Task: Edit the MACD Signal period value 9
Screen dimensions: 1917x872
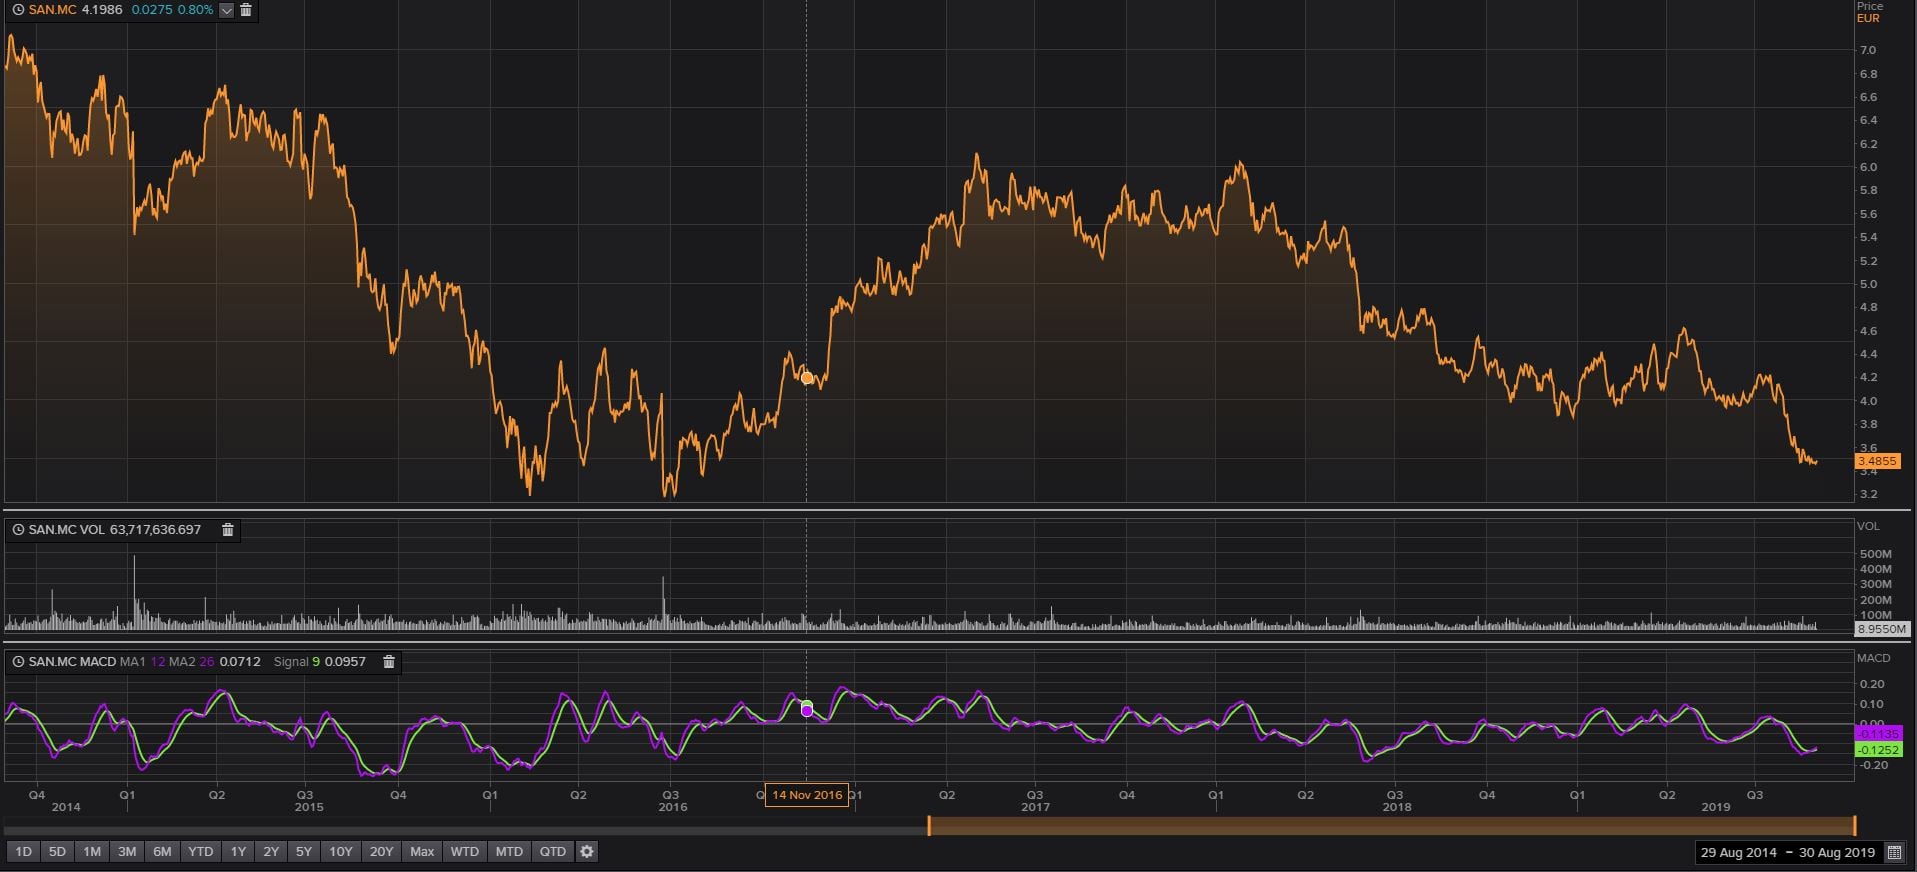Action: pos(316,662)
